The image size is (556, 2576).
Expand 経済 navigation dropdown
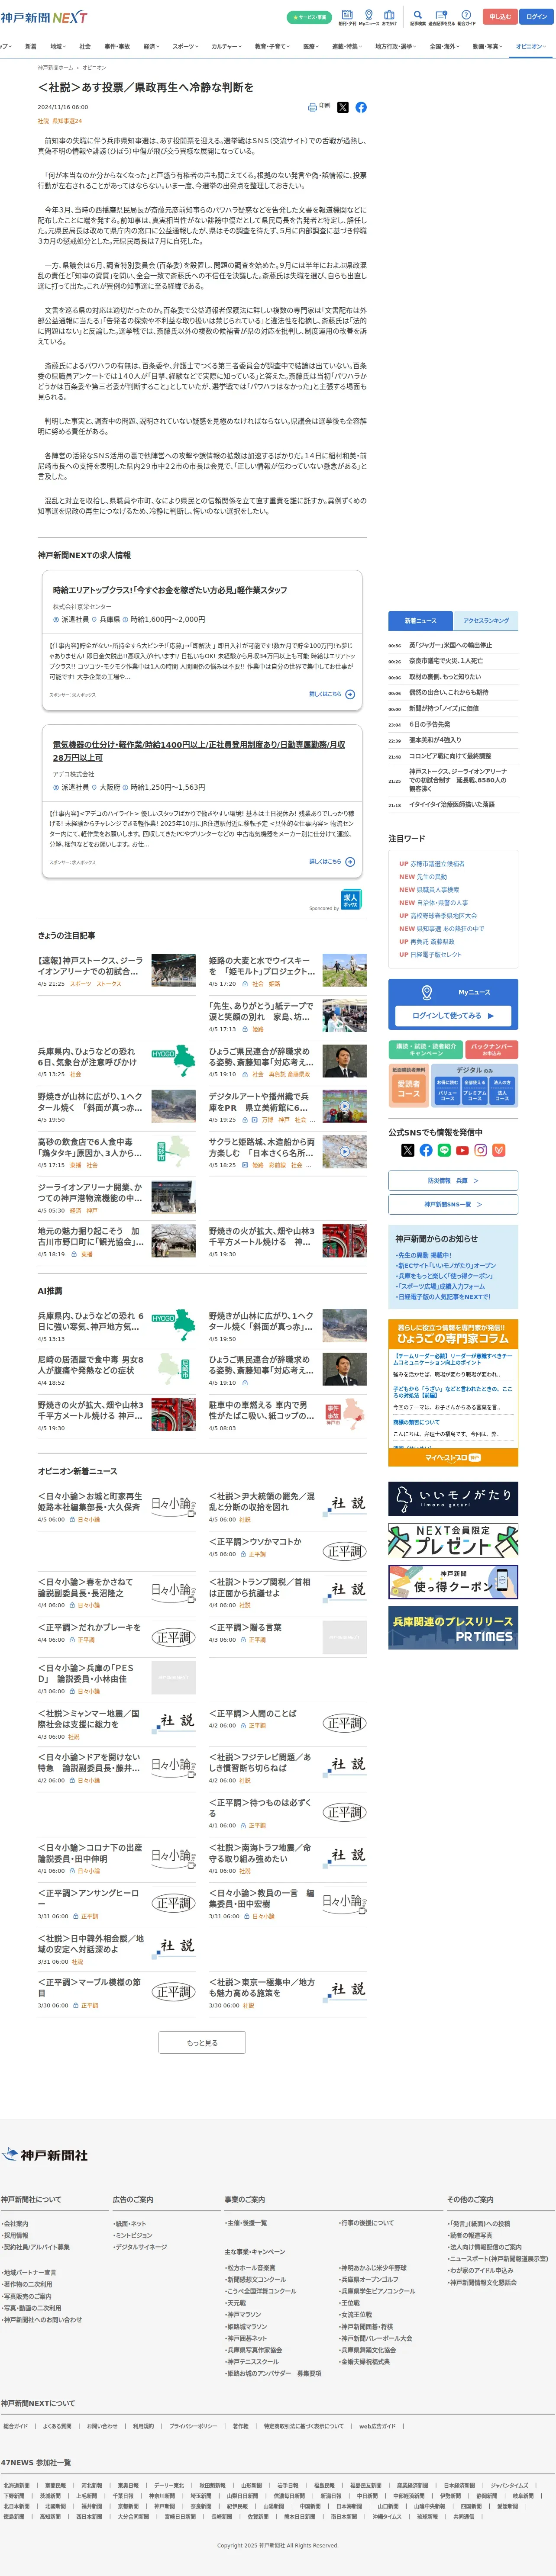(151, 46)
